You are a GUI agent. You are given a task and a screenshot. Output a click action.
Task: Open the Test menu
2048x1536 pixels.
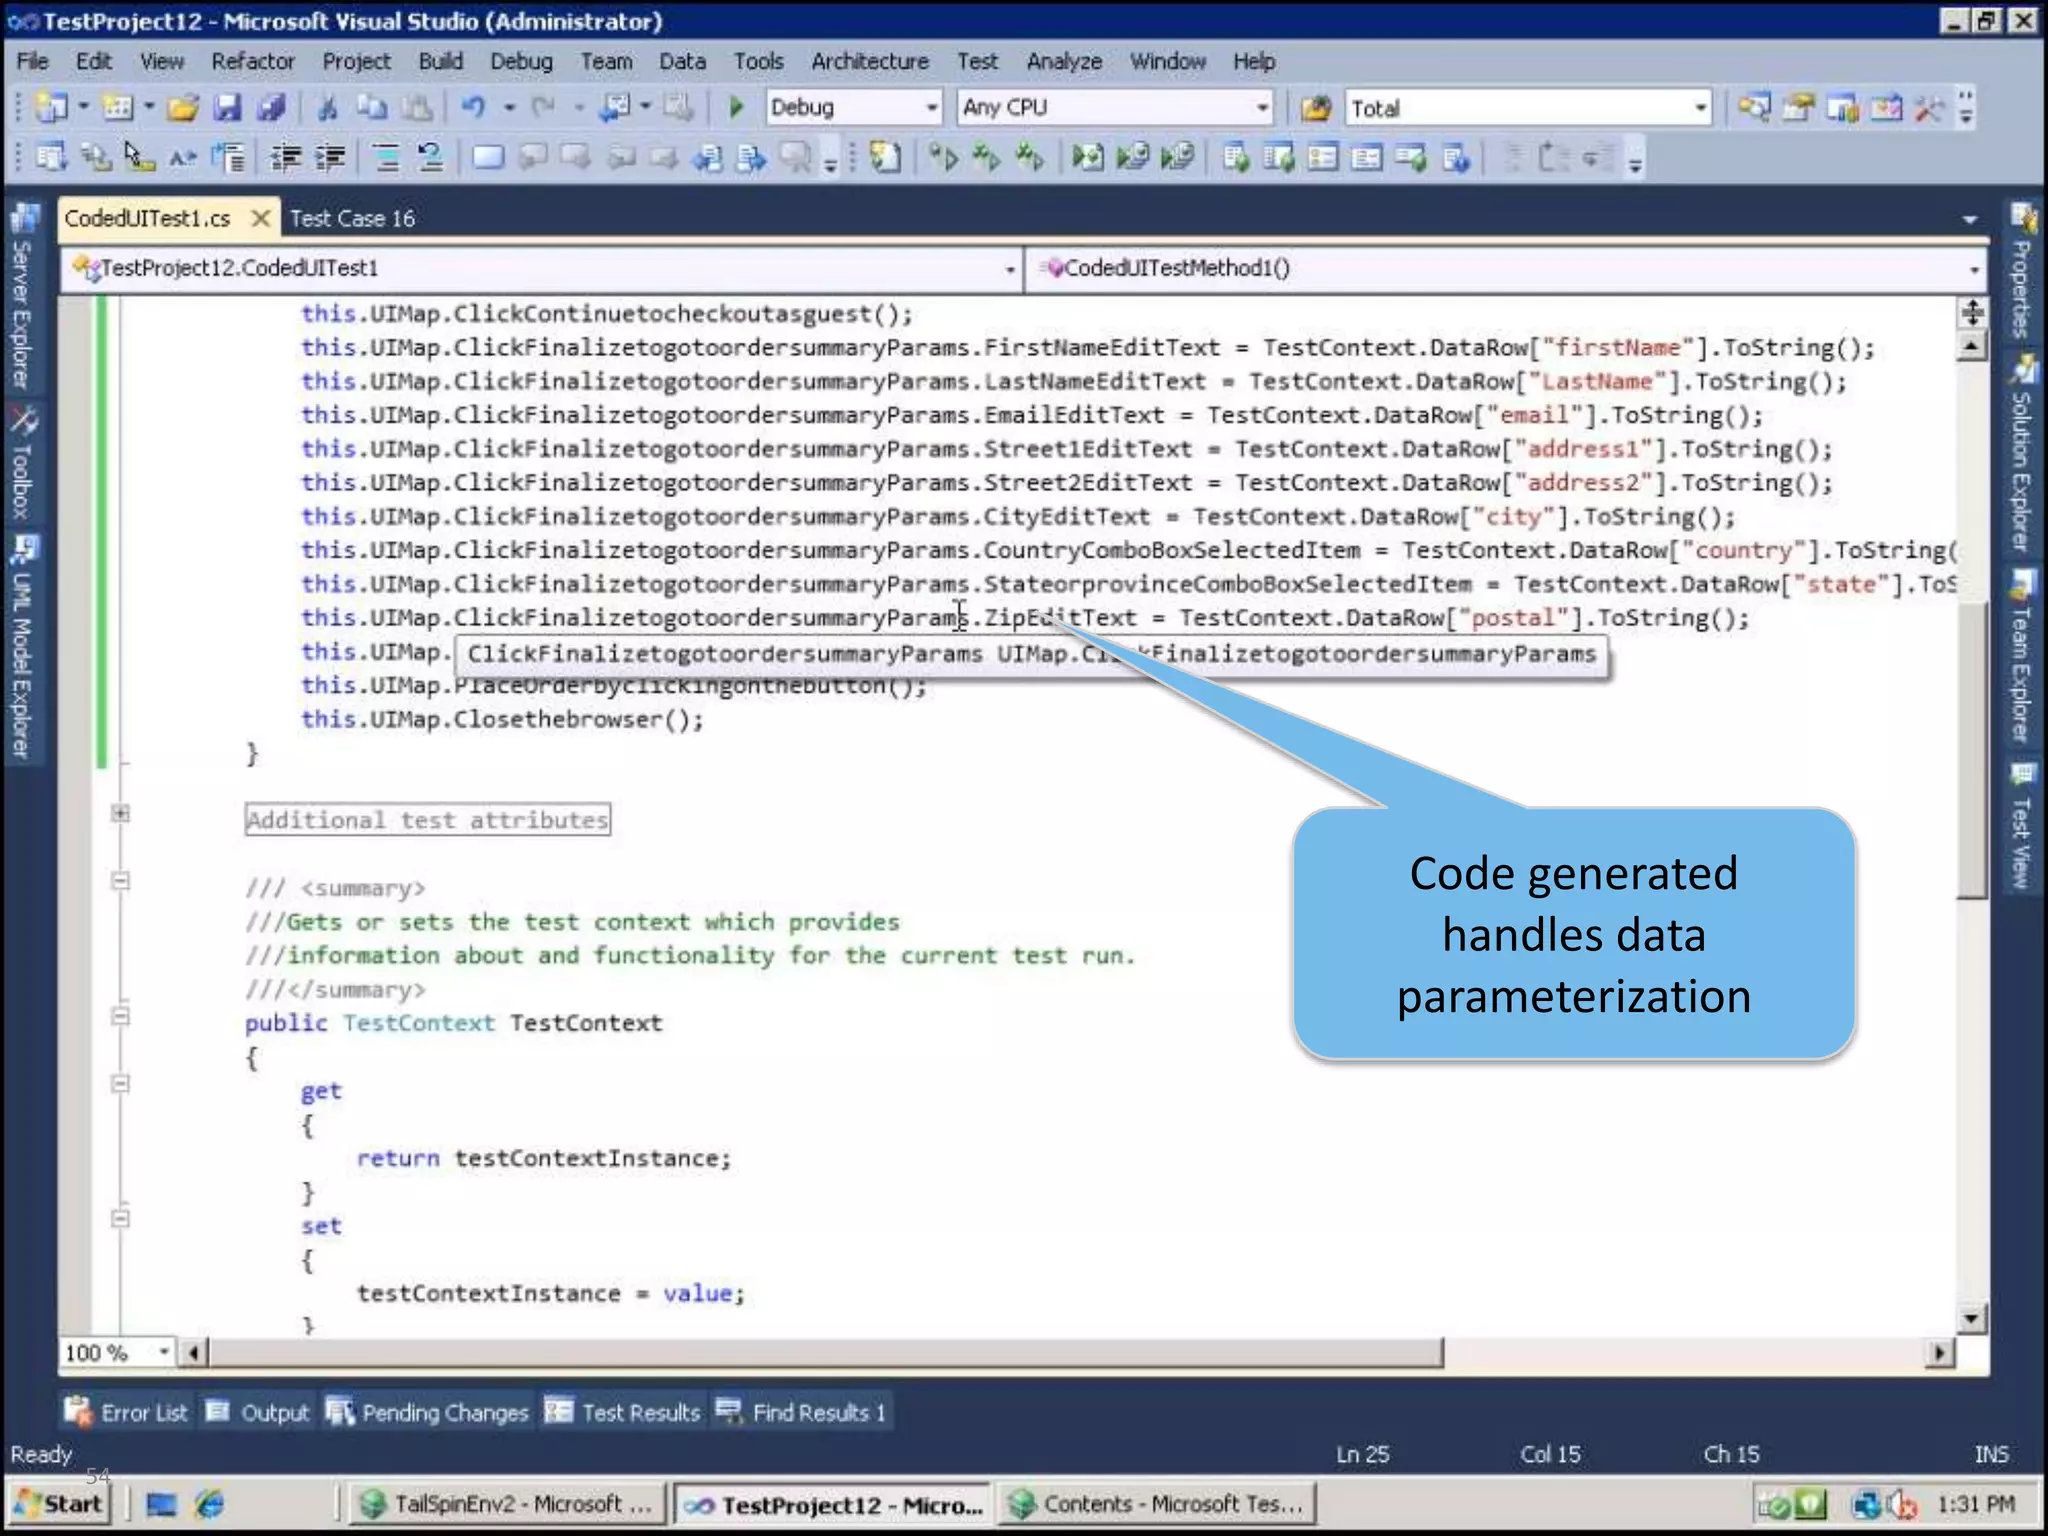coord(976,62)
